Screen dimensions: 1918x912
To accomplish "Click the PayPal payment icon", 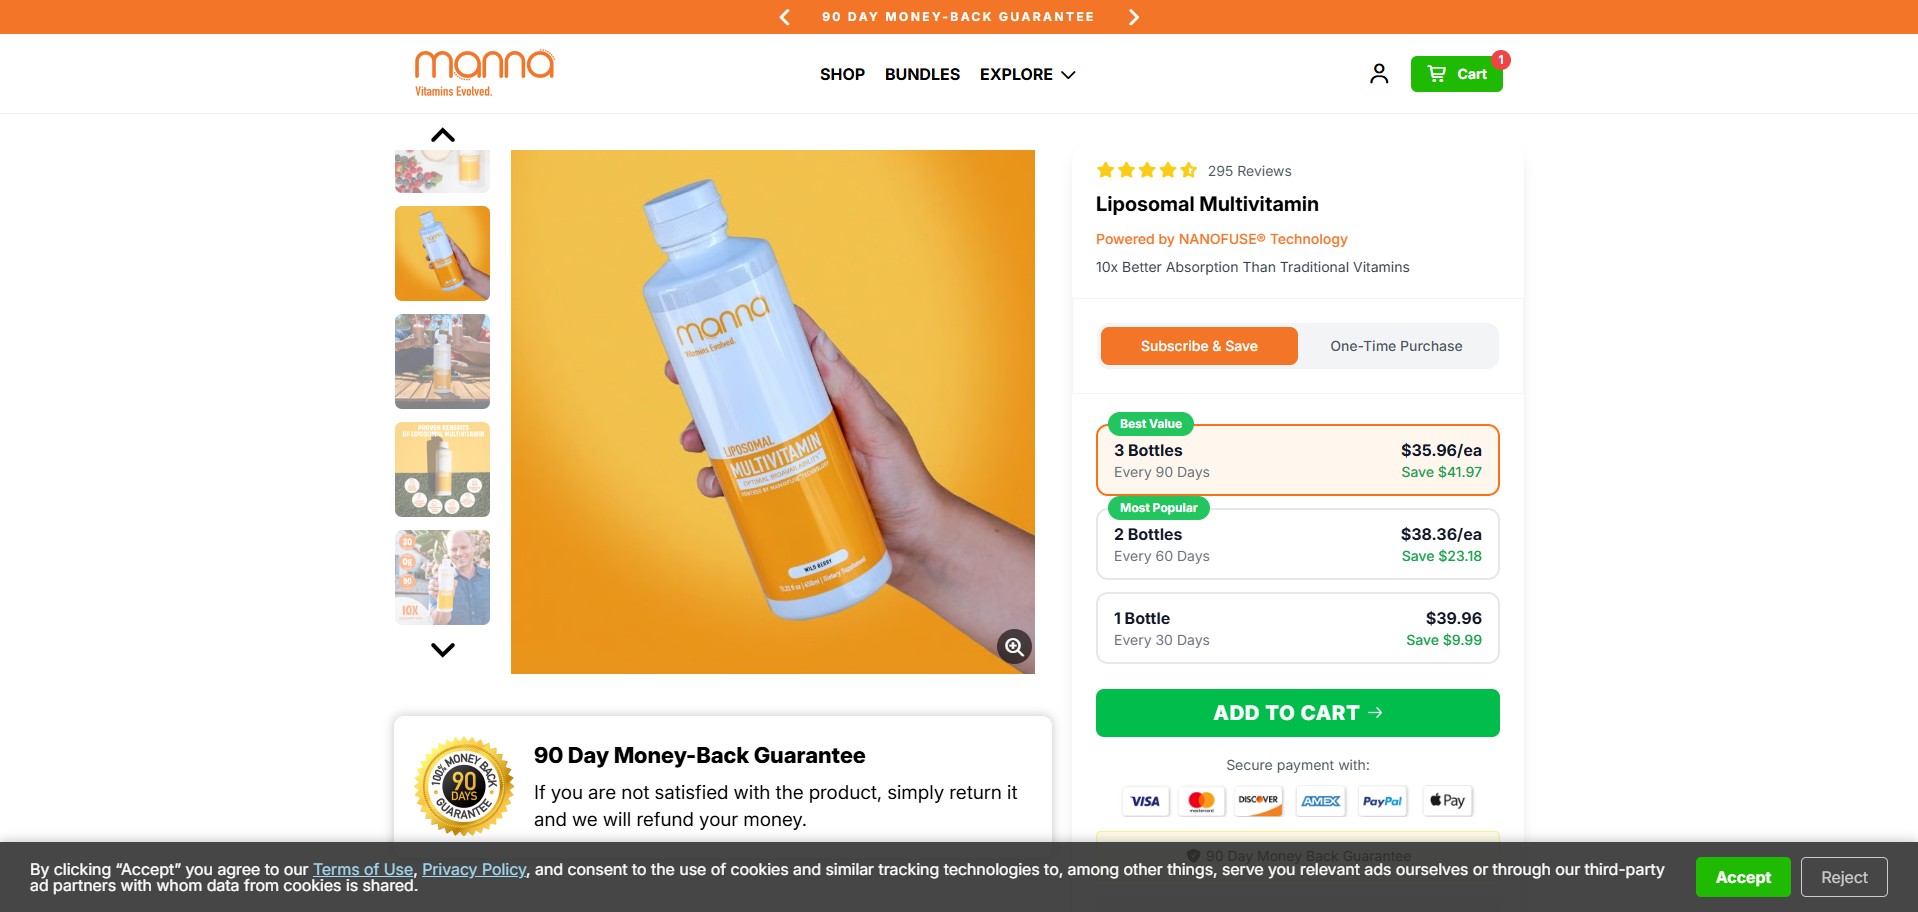I will (x=1382, y=801).
